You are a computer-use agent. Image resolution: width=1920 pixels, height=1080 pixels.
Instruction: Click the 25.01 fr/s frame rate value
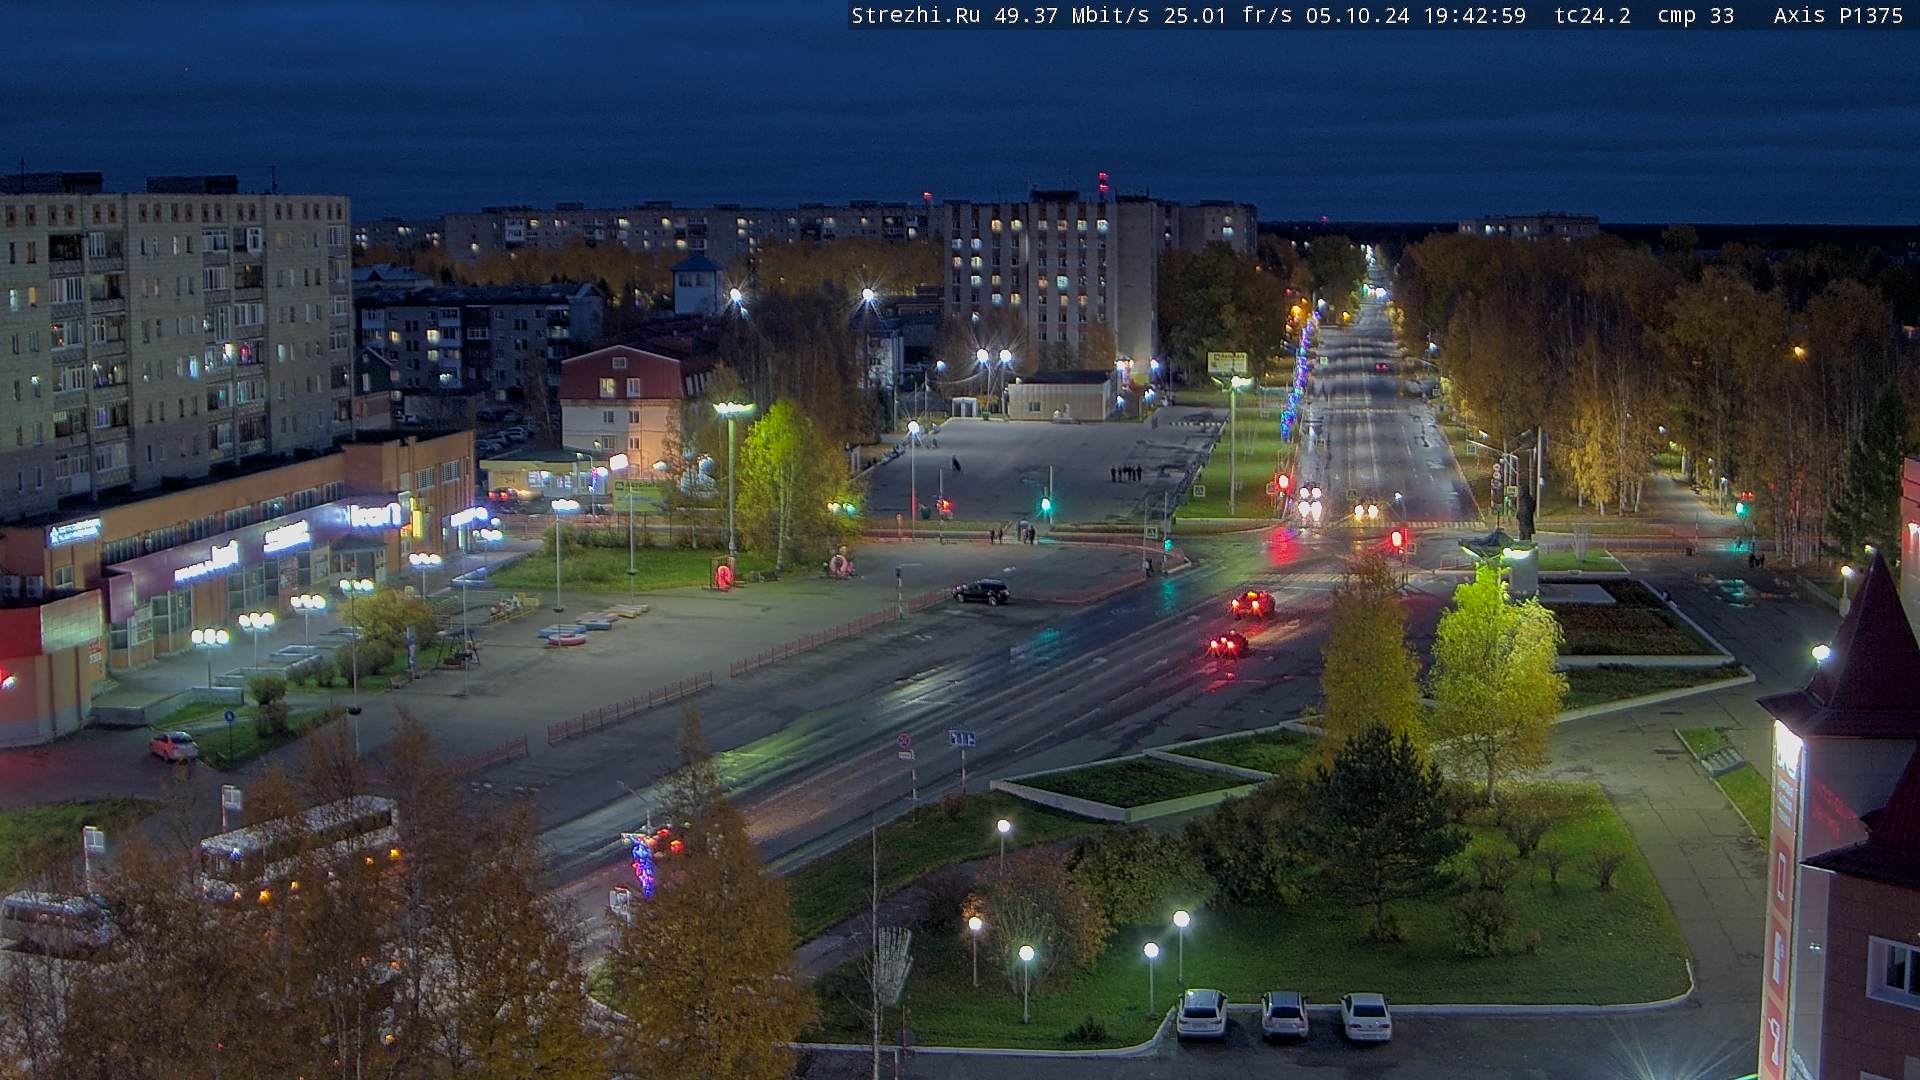pyautogui.click(x=1228, y=16)
